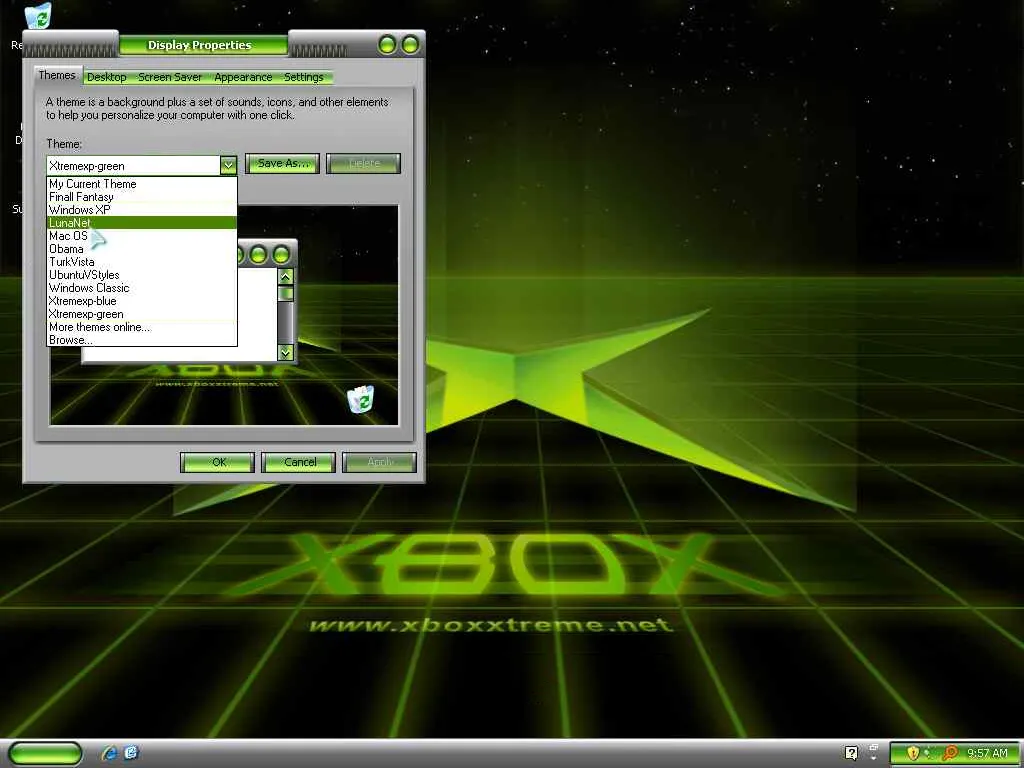Viewport: 1024px width, 768px height.
Task: Select Xtremexp-green in dropdown list
Action: 142,314
